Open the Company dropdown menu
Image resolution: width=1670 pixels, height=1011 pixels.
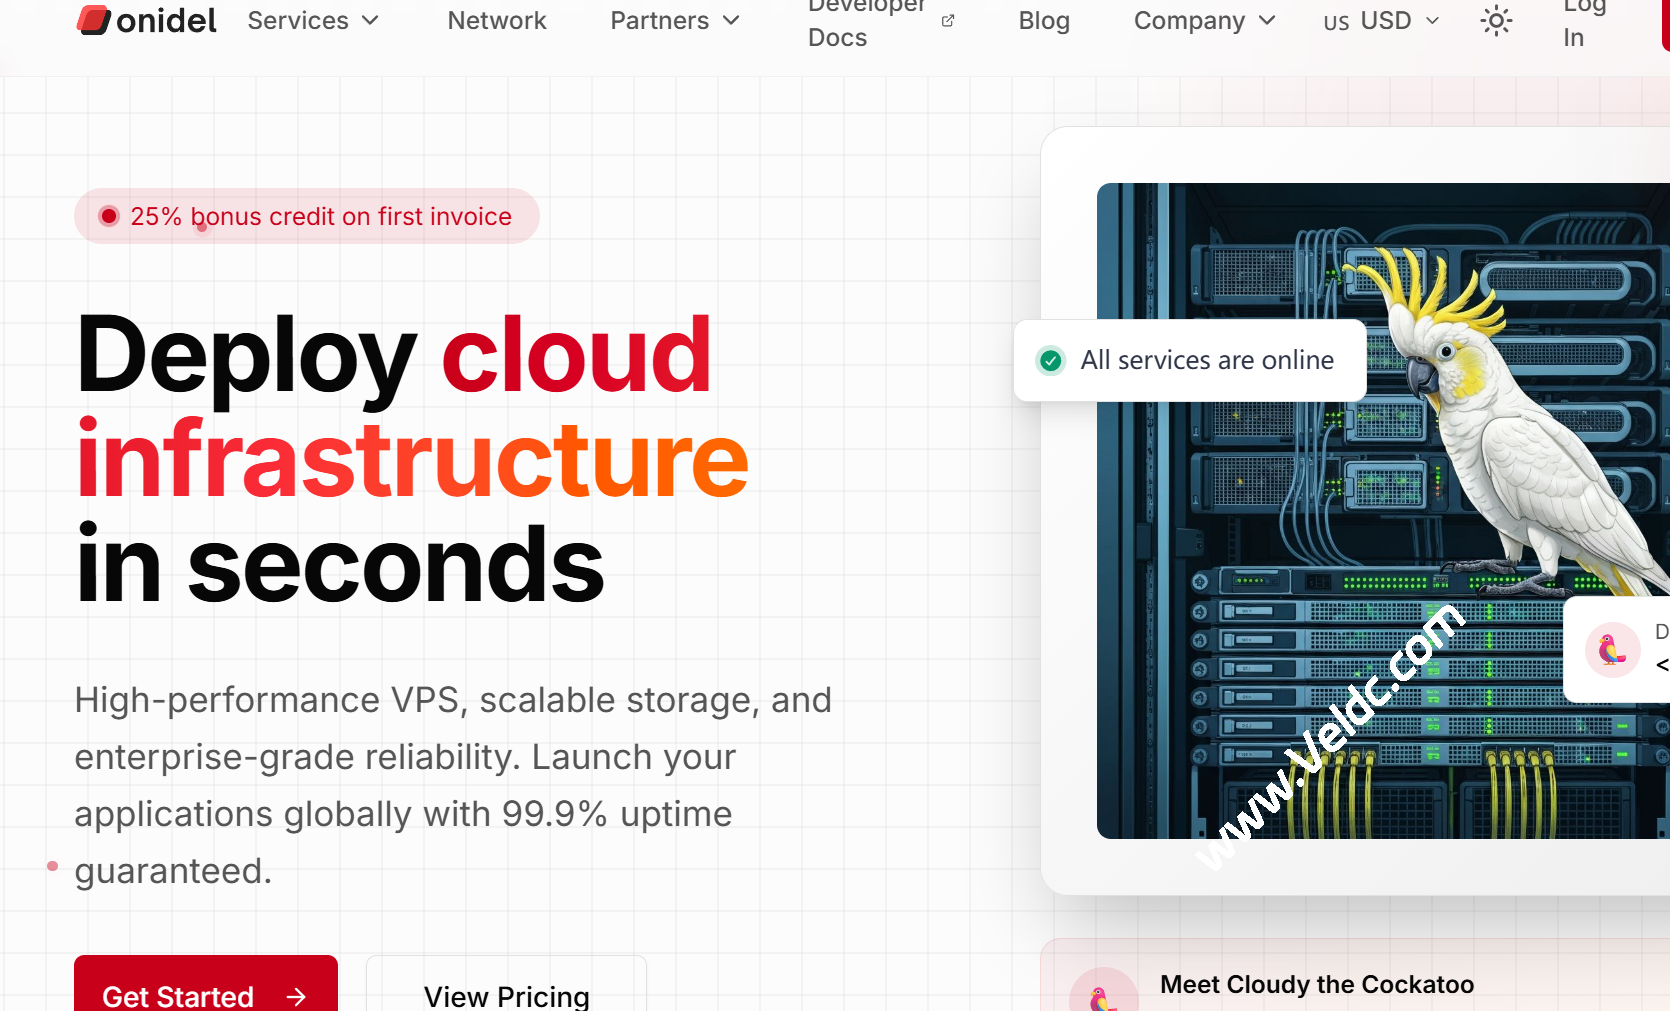coord(1204,21)
